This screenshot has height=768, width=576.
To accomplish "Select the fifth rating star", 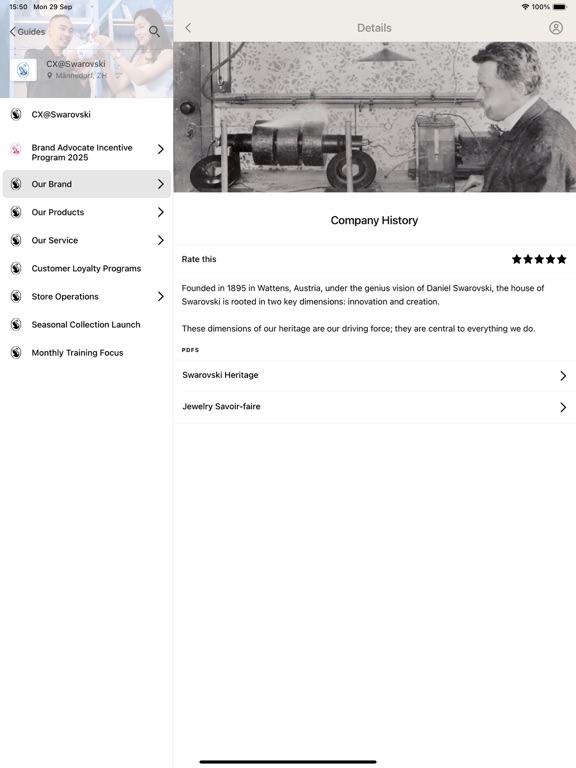I will click(x=562, y=259).
